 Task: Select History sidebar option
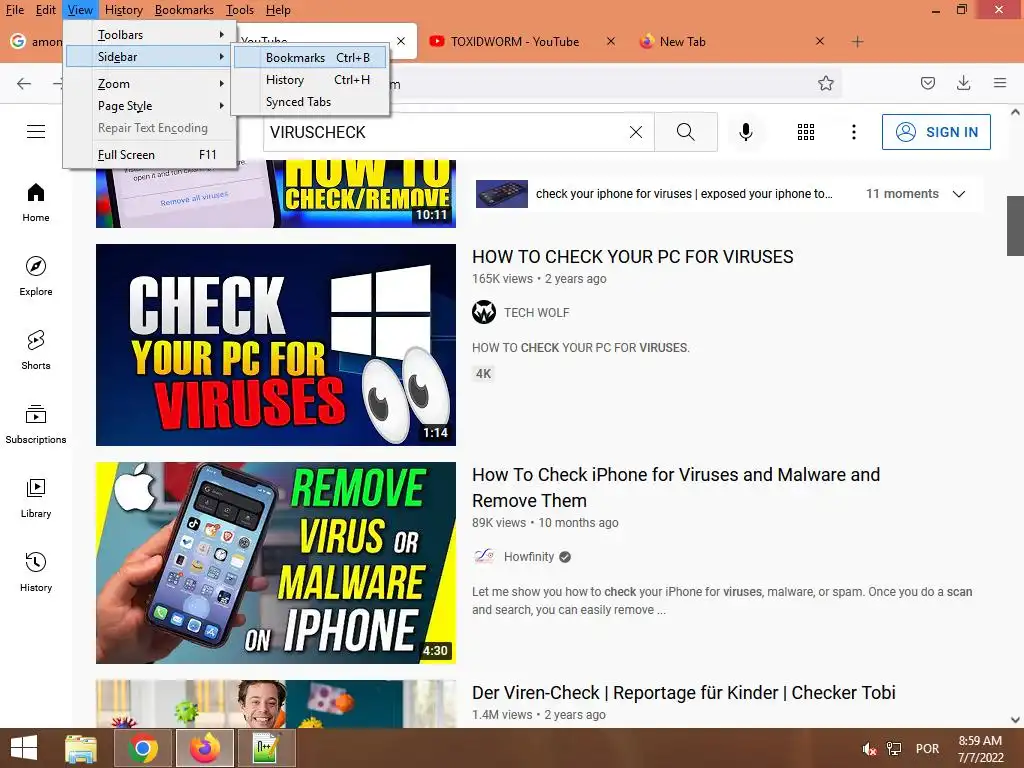click(310, 80)
